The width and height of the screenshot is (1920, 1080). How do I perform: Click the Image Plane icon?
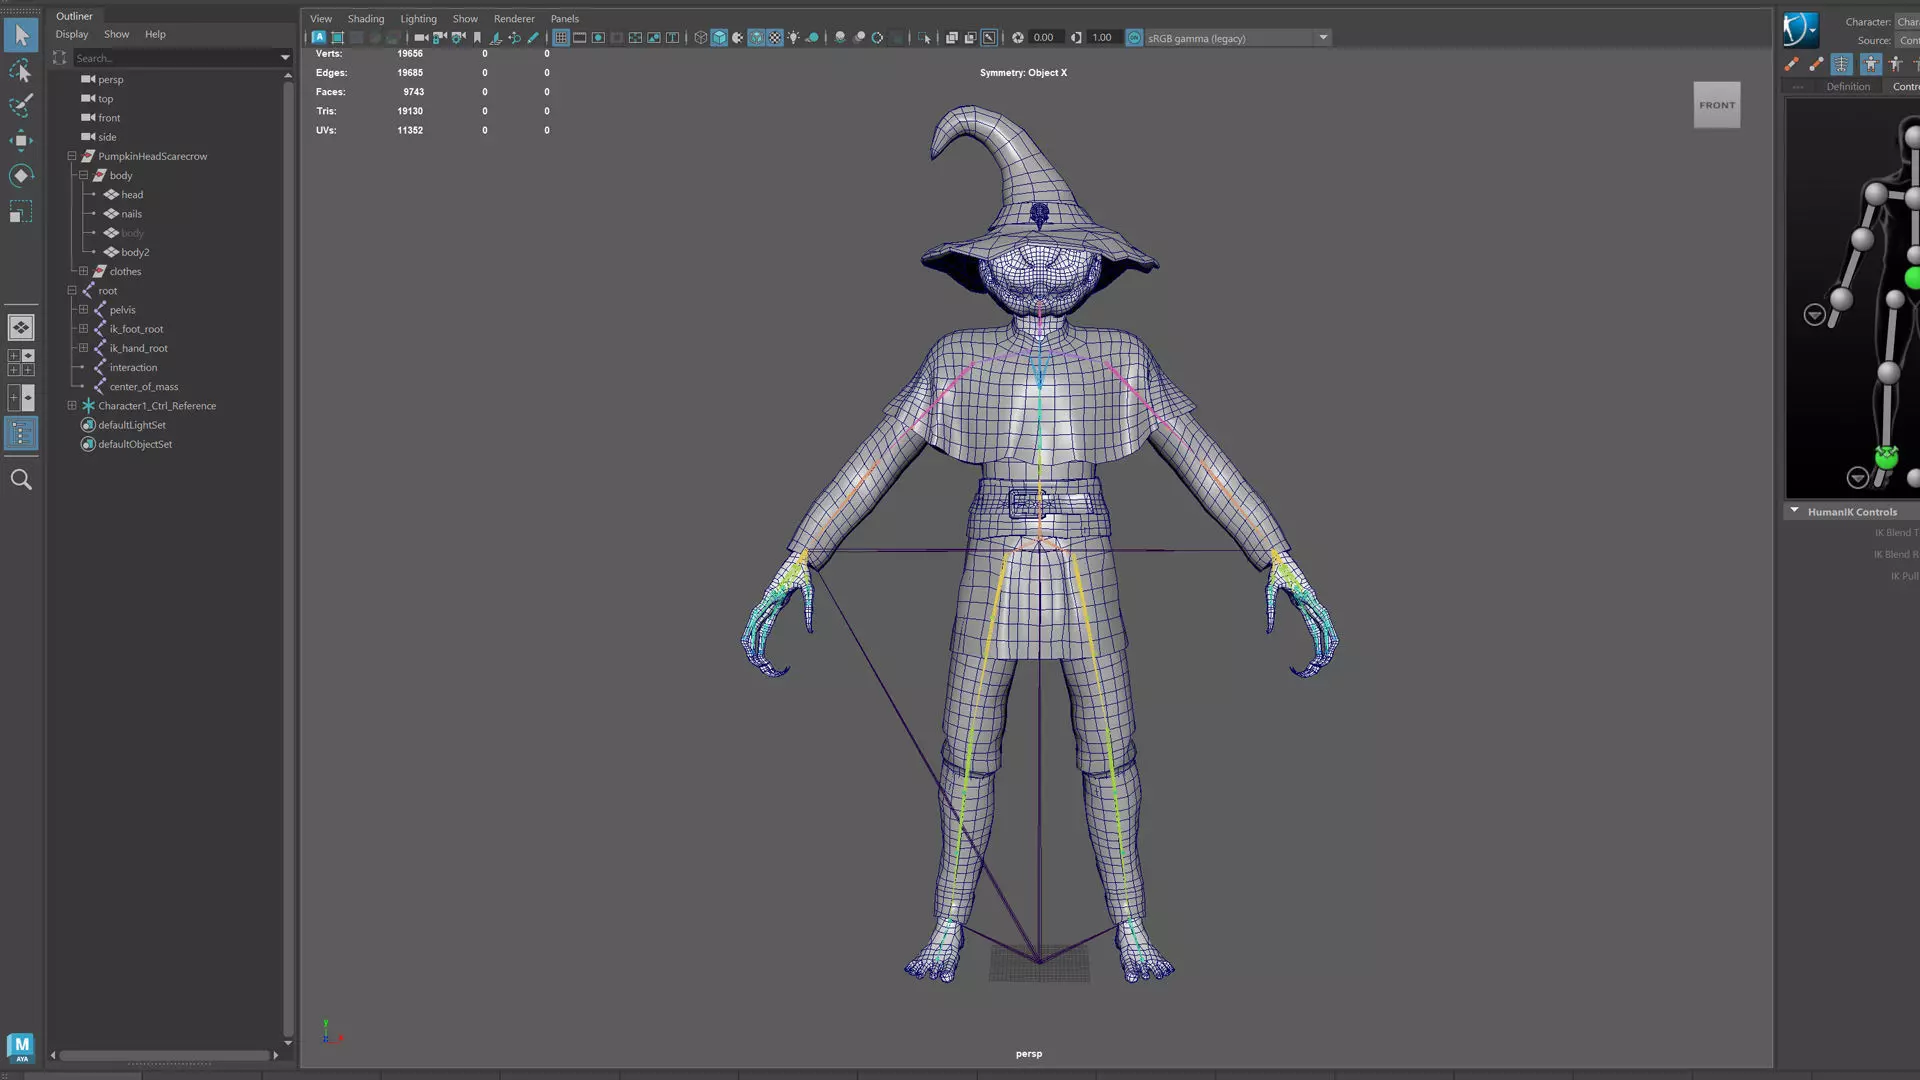pos(495,38)
